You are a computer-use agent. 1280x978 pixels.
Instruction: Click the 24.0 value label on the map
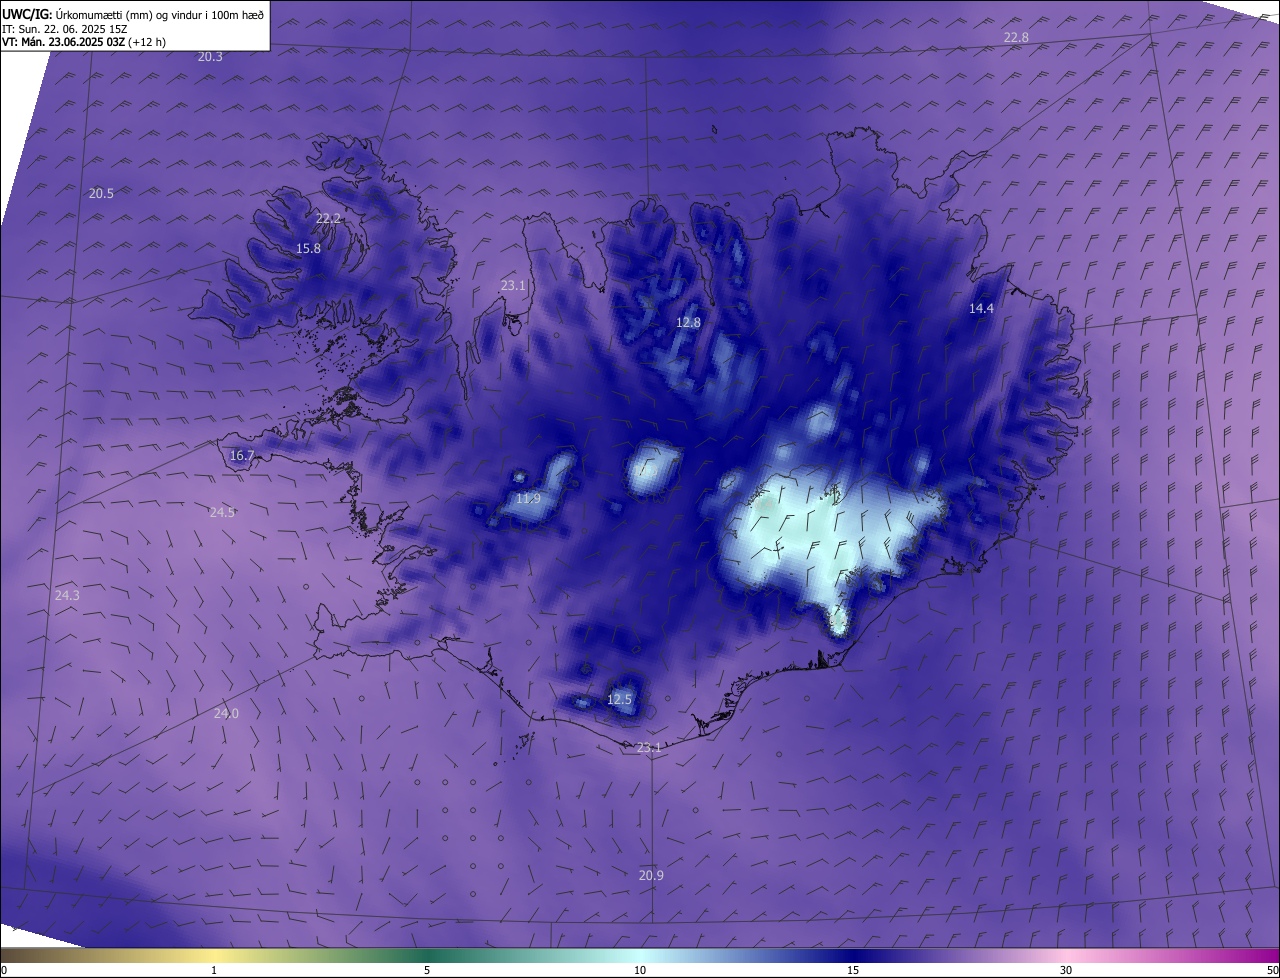tap(226, 713)
